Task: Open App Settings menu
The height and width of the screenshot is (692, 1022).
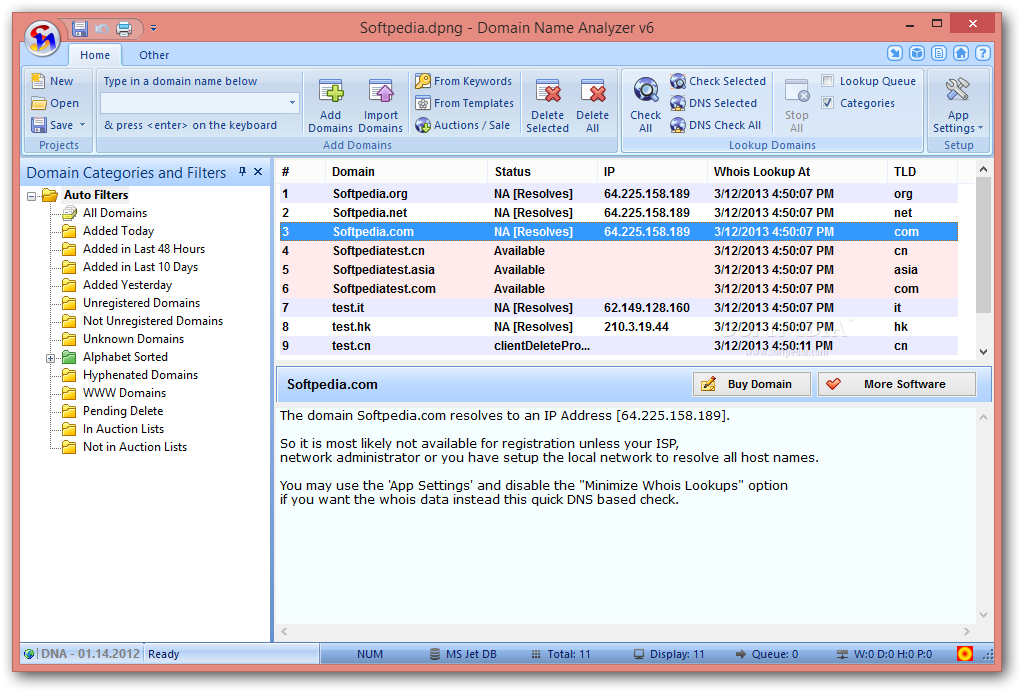Action: point(958,106)
